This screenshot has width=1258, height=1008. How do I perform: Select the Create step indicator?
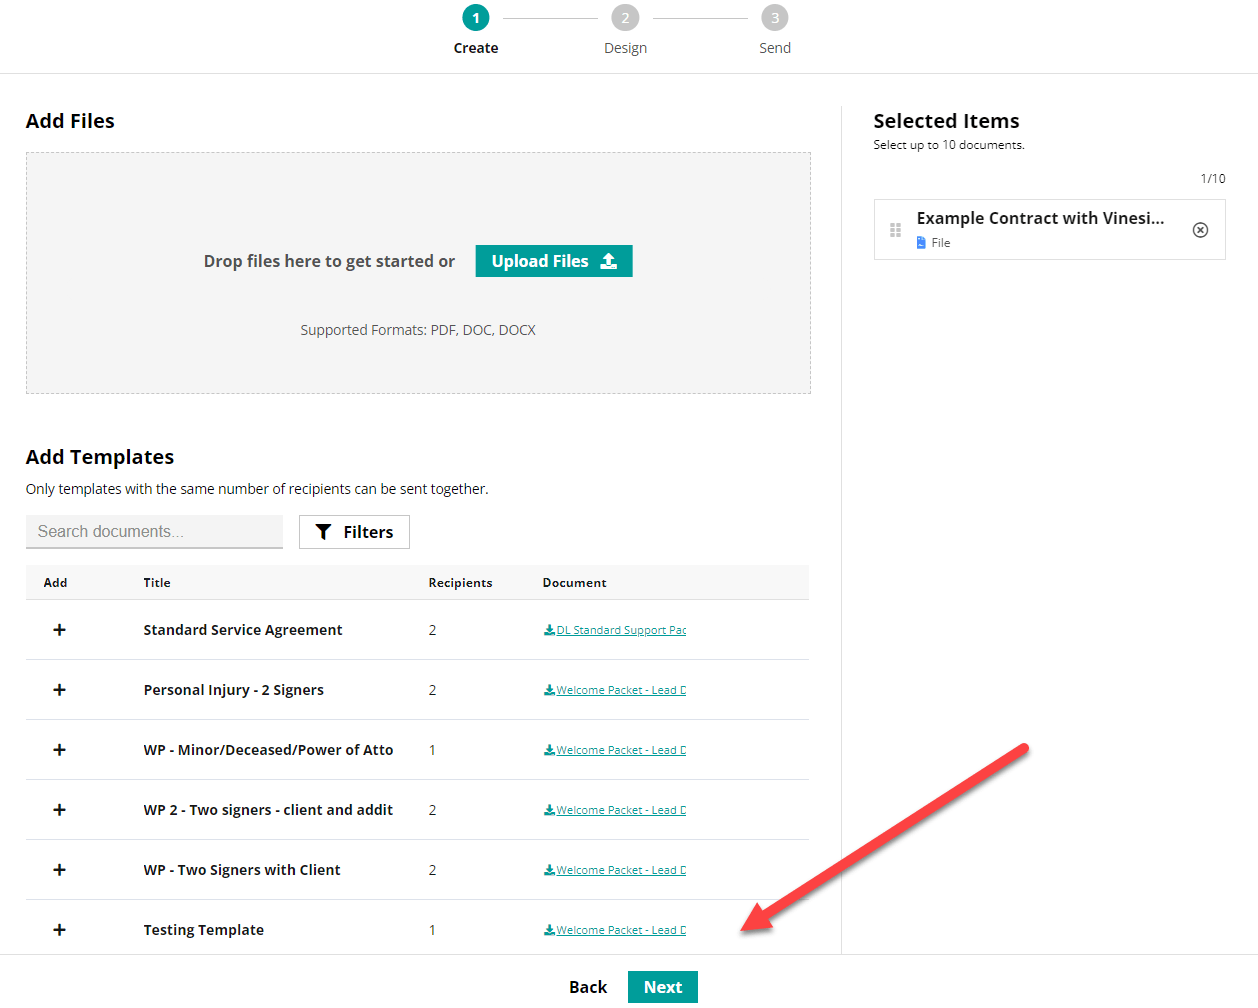(475, 17)
